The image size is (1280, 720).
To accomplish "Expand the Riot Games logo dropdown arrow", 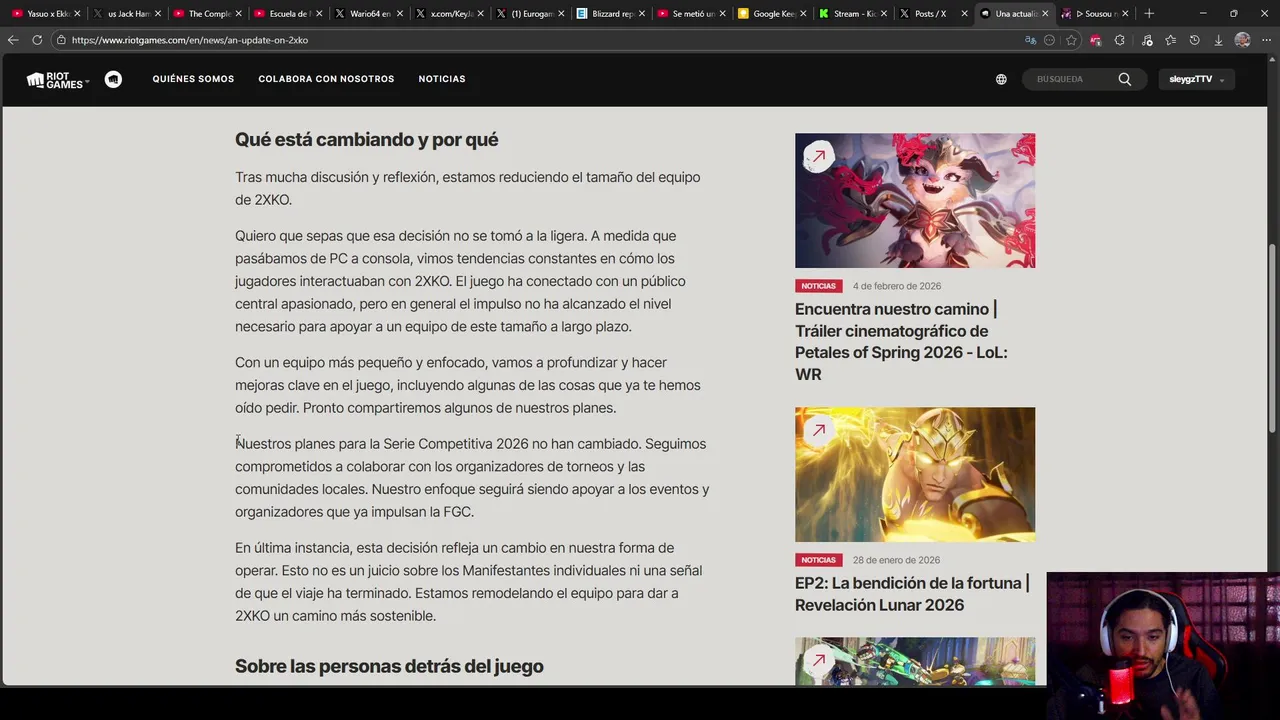I will tap(88, 81).
